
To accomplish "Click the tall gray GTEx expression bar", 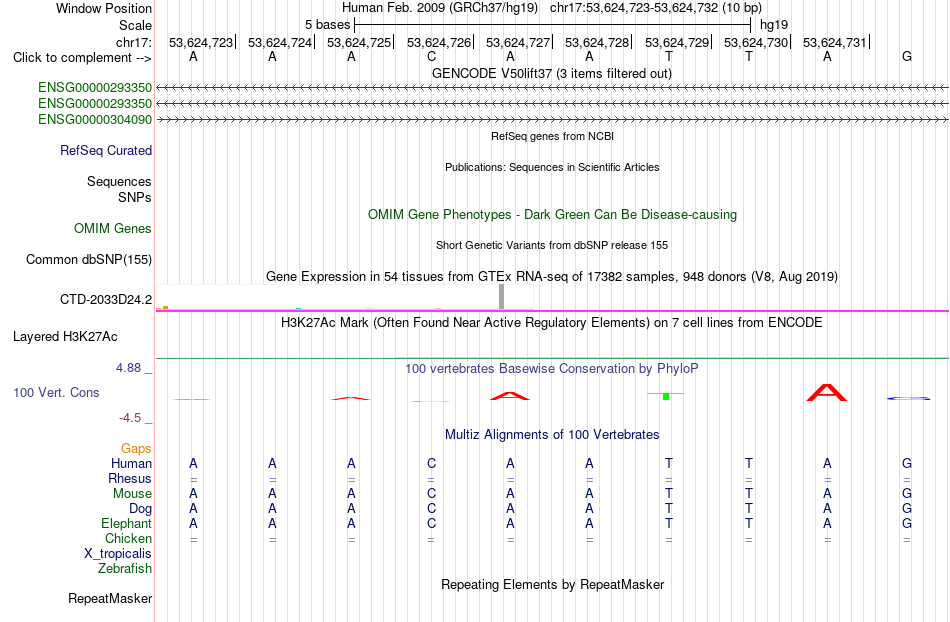I will (502, 297).
